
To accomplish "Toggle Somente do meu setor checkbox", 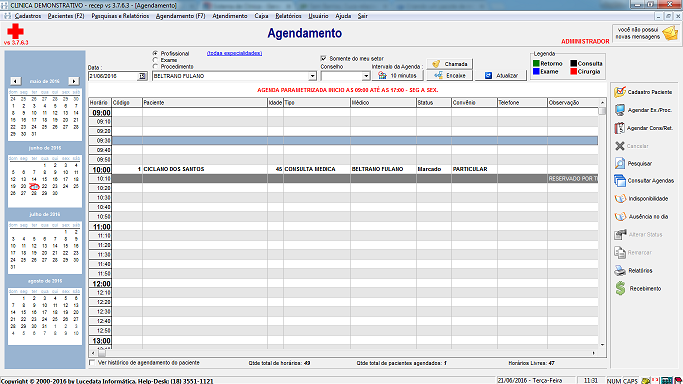I will click(323, 58).
